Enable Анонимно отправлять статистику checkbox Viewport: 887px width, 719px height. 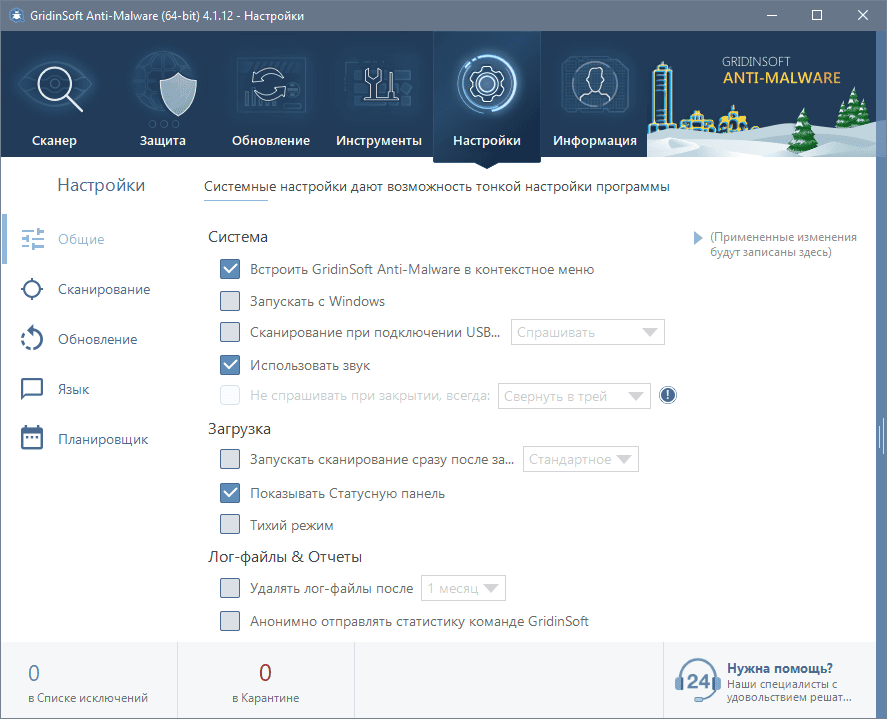pos(230,621)
